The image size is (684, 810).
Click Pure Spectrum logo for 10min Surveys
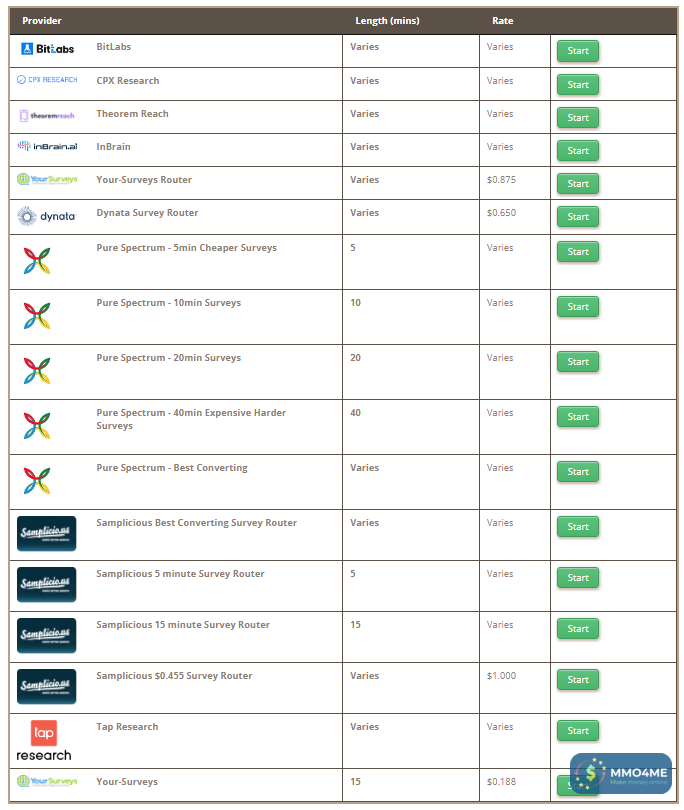[37, 316]
